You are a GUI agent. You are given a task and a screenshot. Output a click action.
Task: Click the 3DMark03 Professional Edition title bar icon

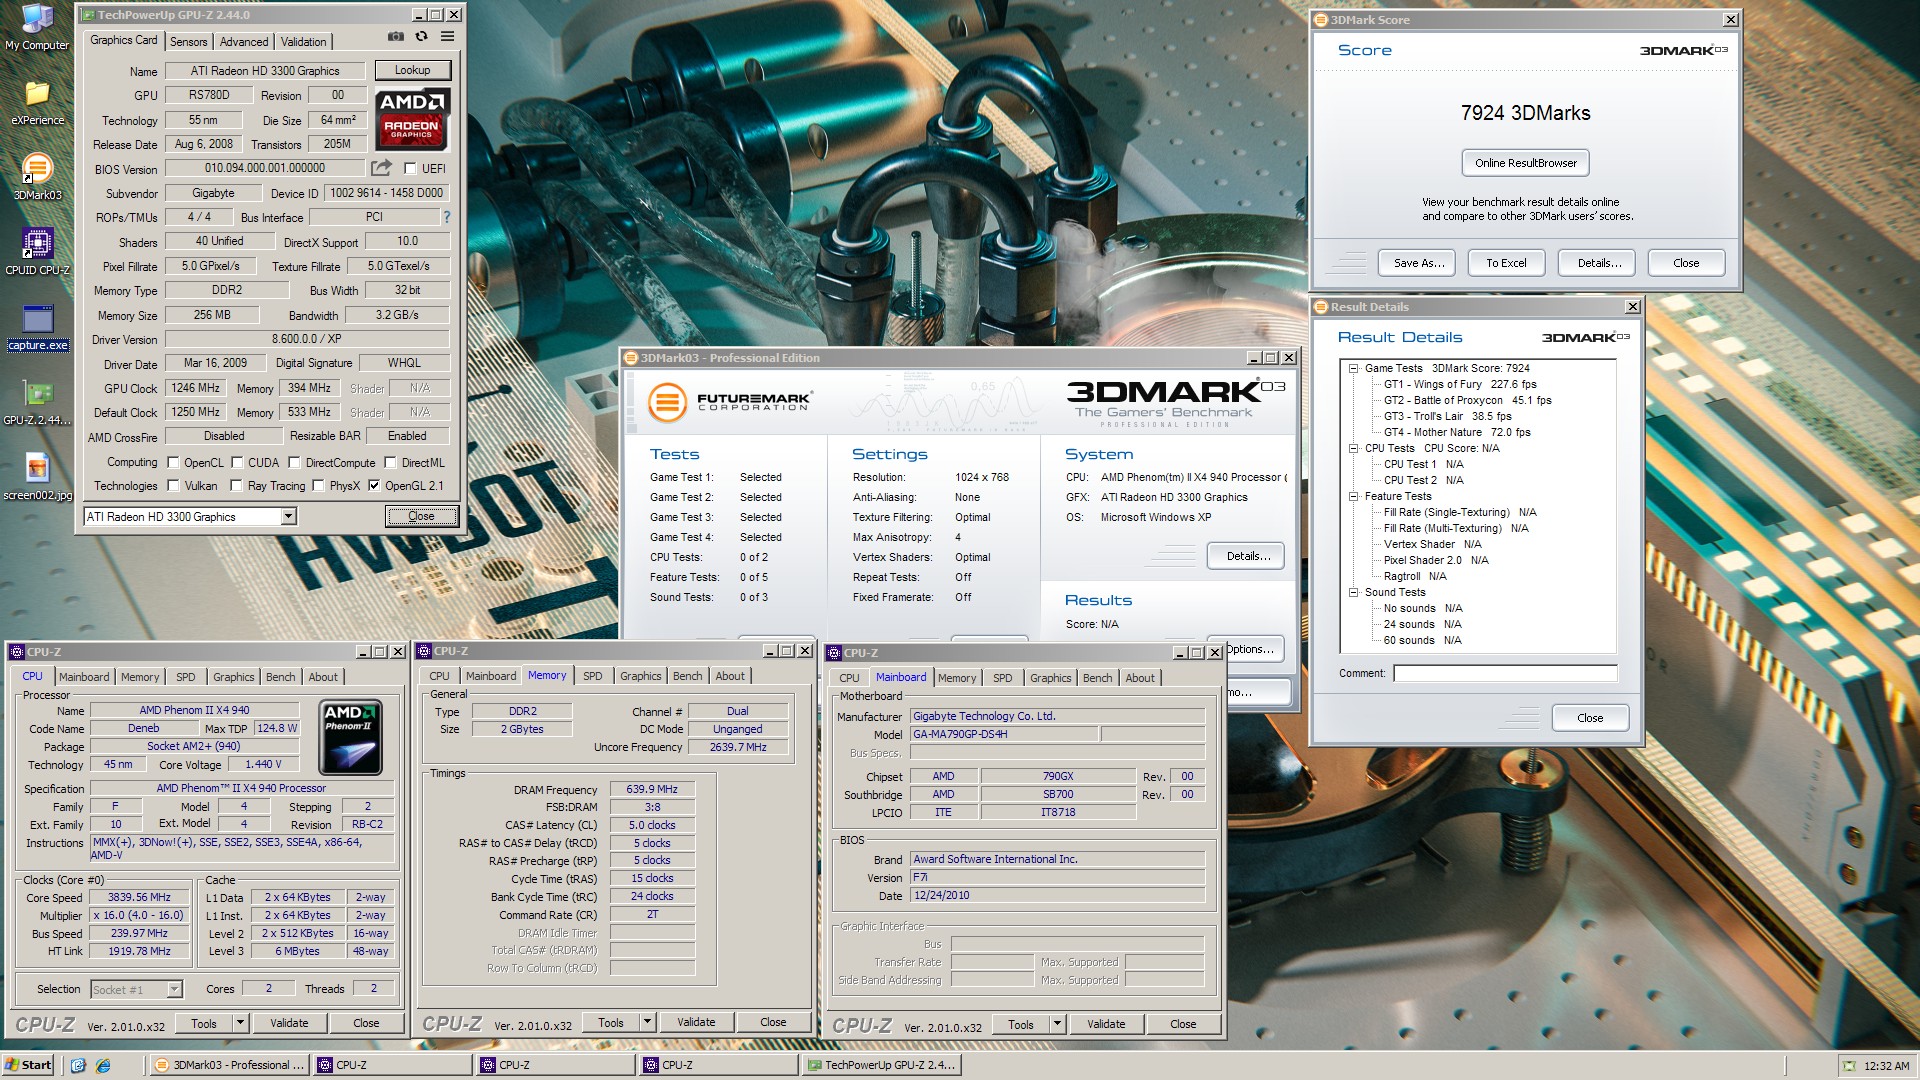click(x=630, y=358)
